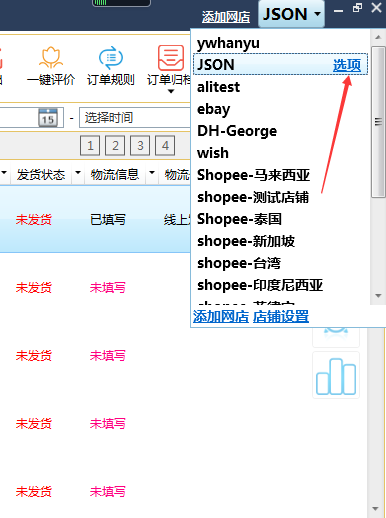Expand the arrow under 订单归档
Viewport: 386px width, 518px height.
pos(171,91)
